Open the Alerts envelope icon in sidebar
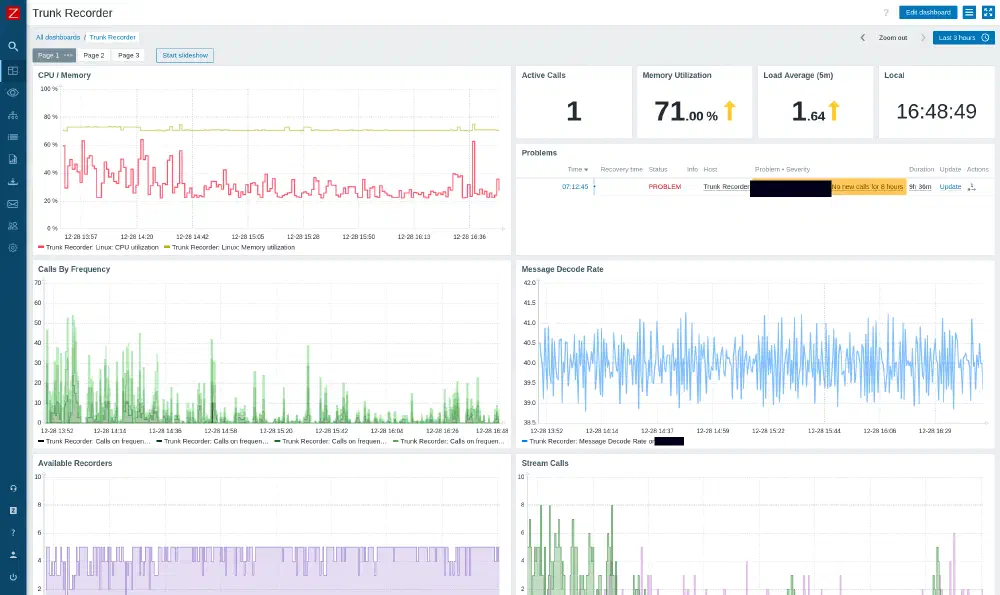This screenshot has height=595, width=1000. pos(13,204)
